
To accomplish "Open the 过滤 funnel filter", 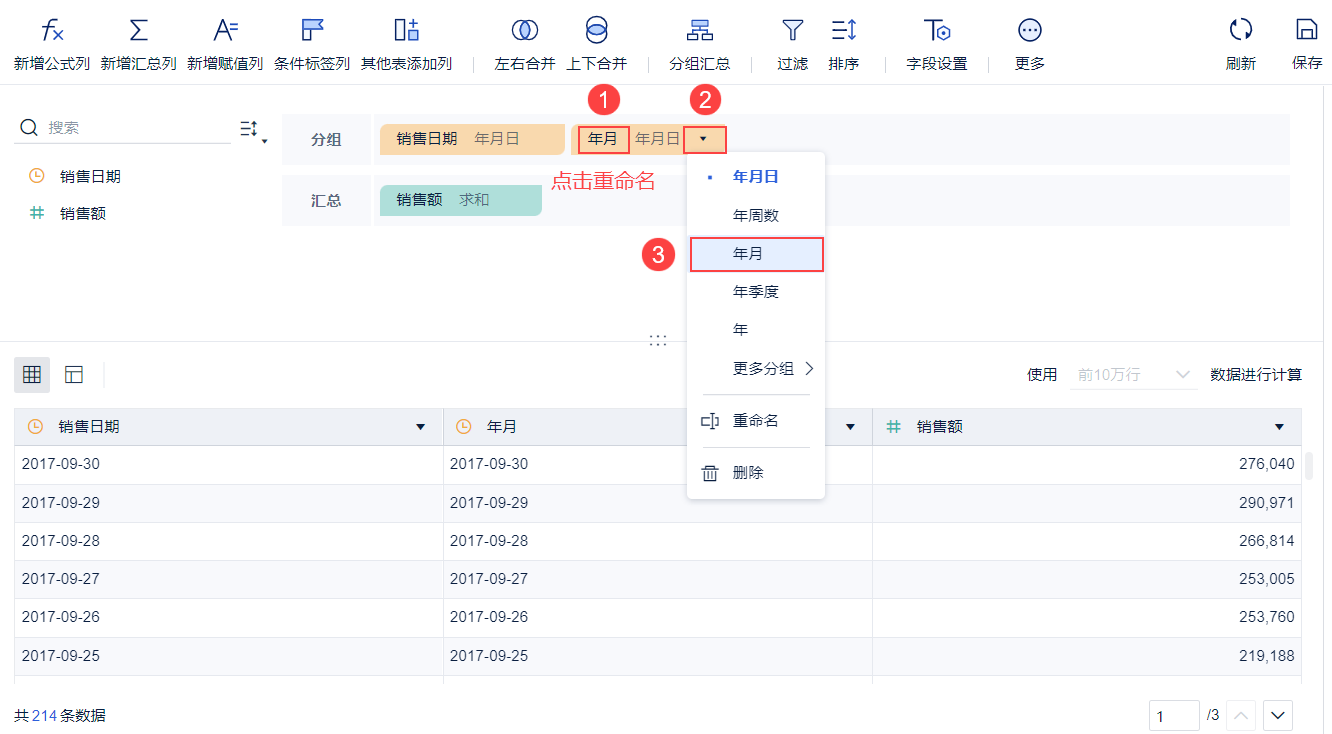I will click(792, 30).
